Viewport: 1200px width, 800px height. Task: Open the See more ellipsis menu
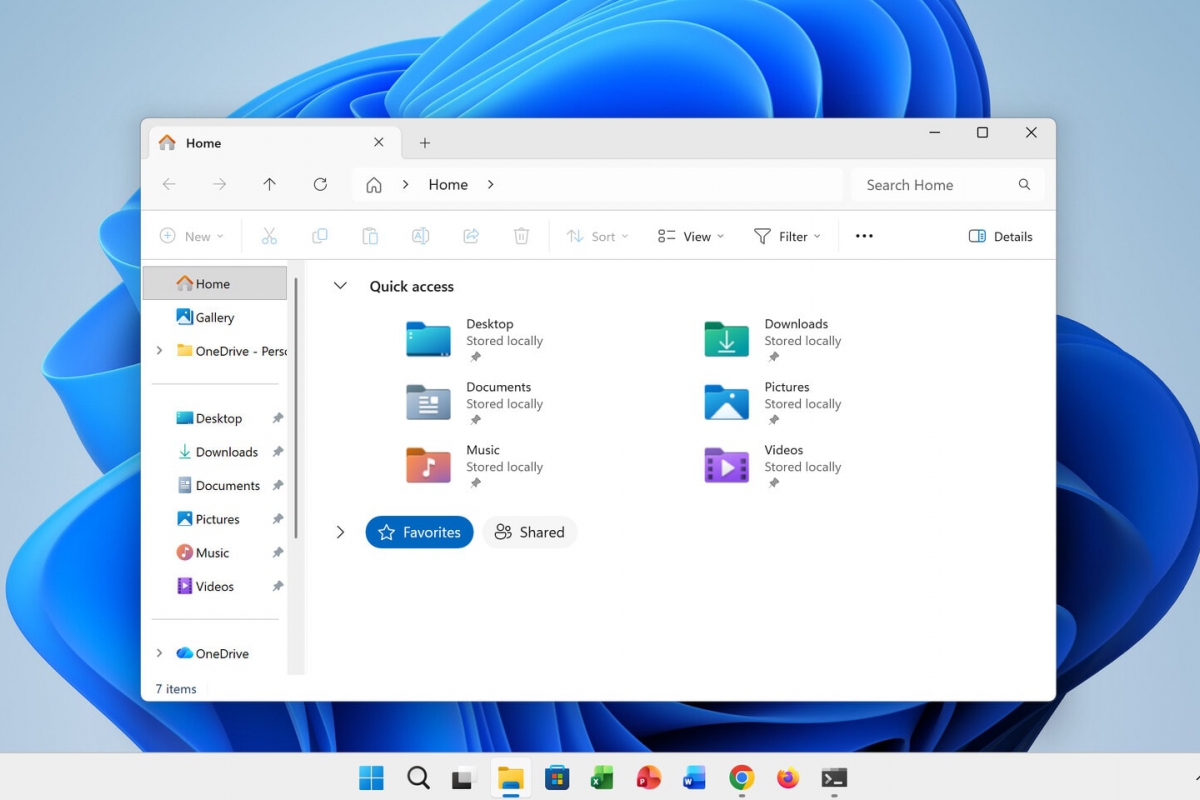[x=864, y=236]
